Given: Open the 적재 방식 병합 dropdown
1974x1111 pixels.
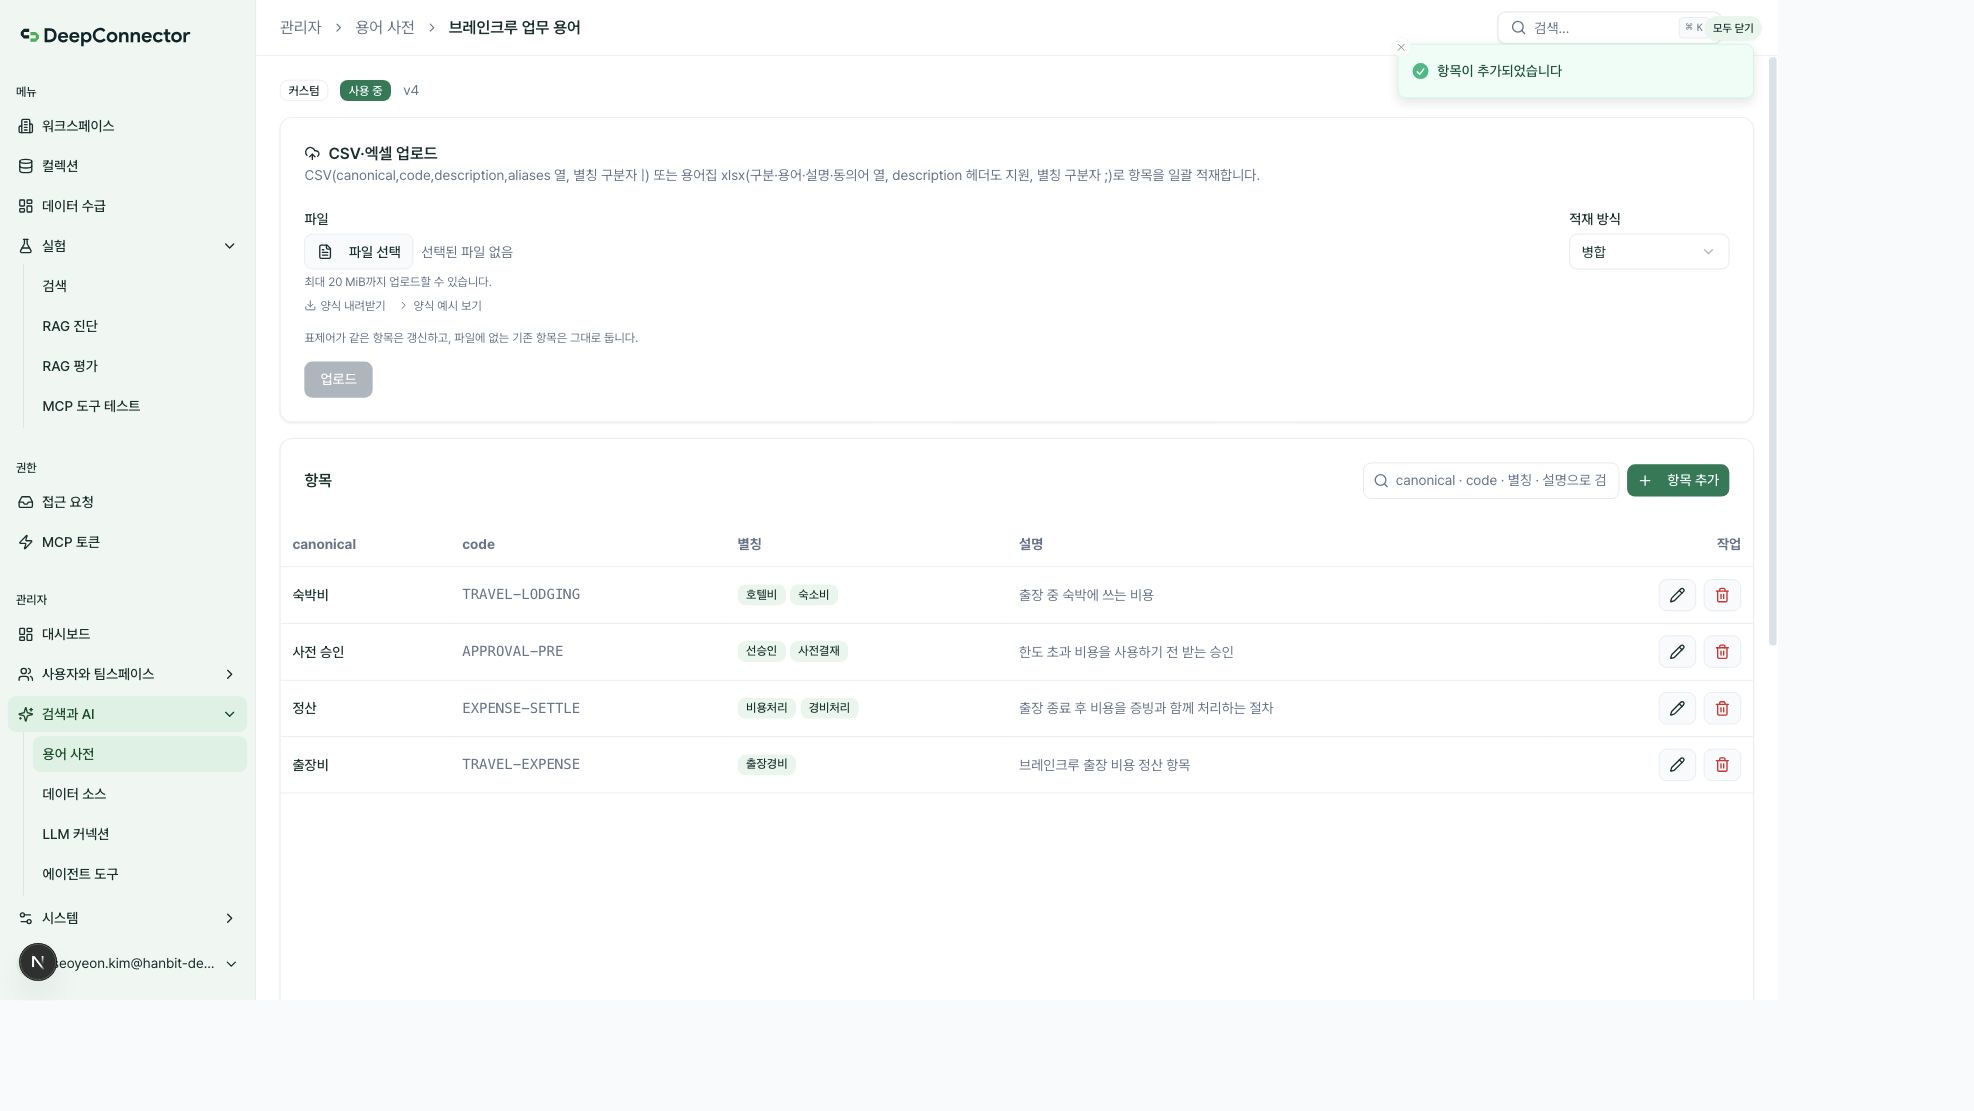Looking at the screenshot, I should pyautogui.click(x=1648, y=252).
